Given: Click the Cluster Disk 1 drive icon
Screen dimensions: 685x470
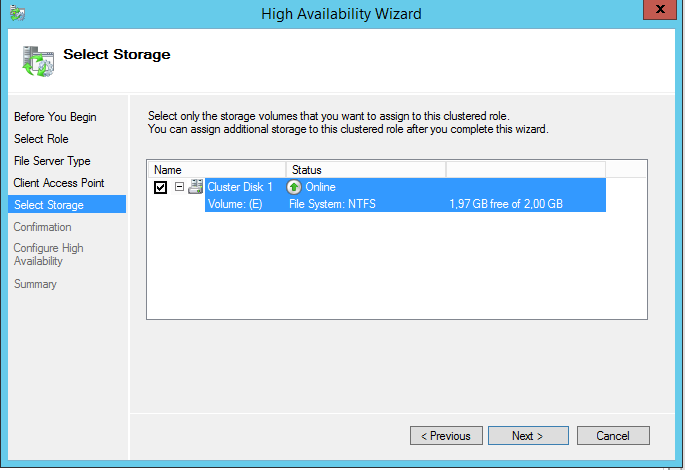Looking at the screenshot, I should pos(196,187).
